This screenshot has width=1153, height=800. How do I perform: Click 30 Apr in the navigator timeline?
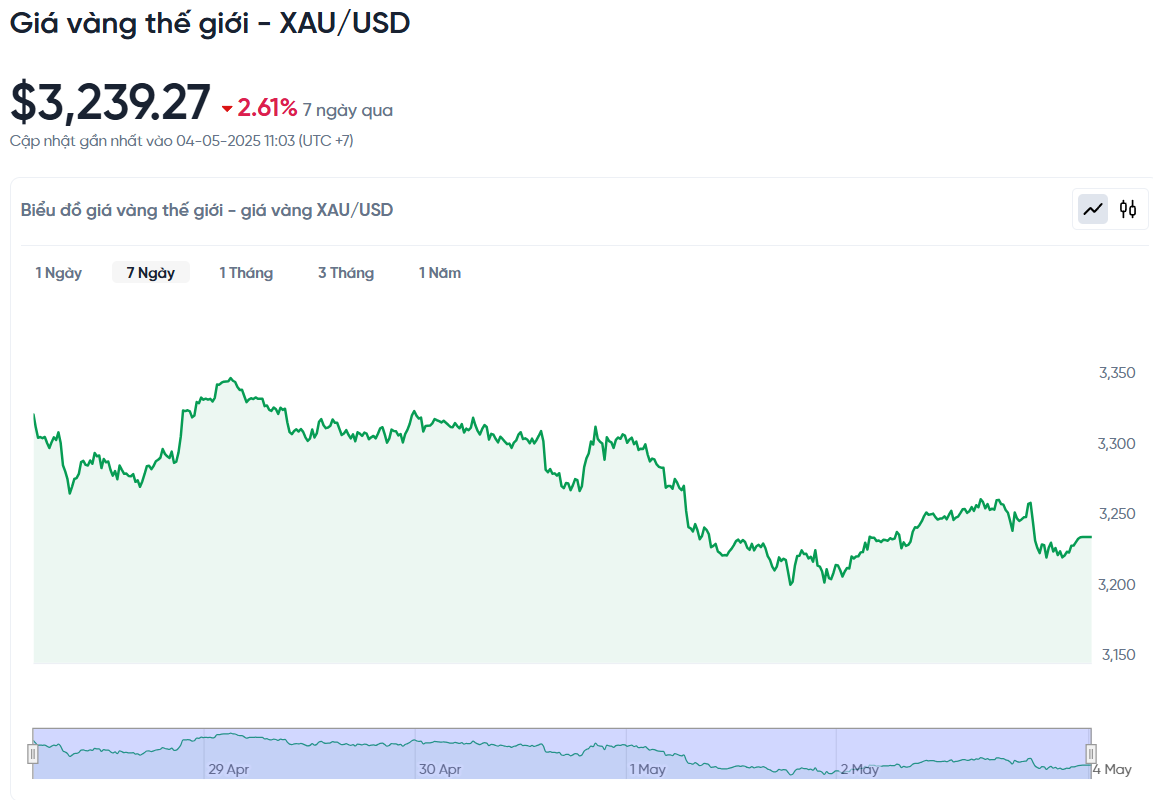(x=440, y=769)
